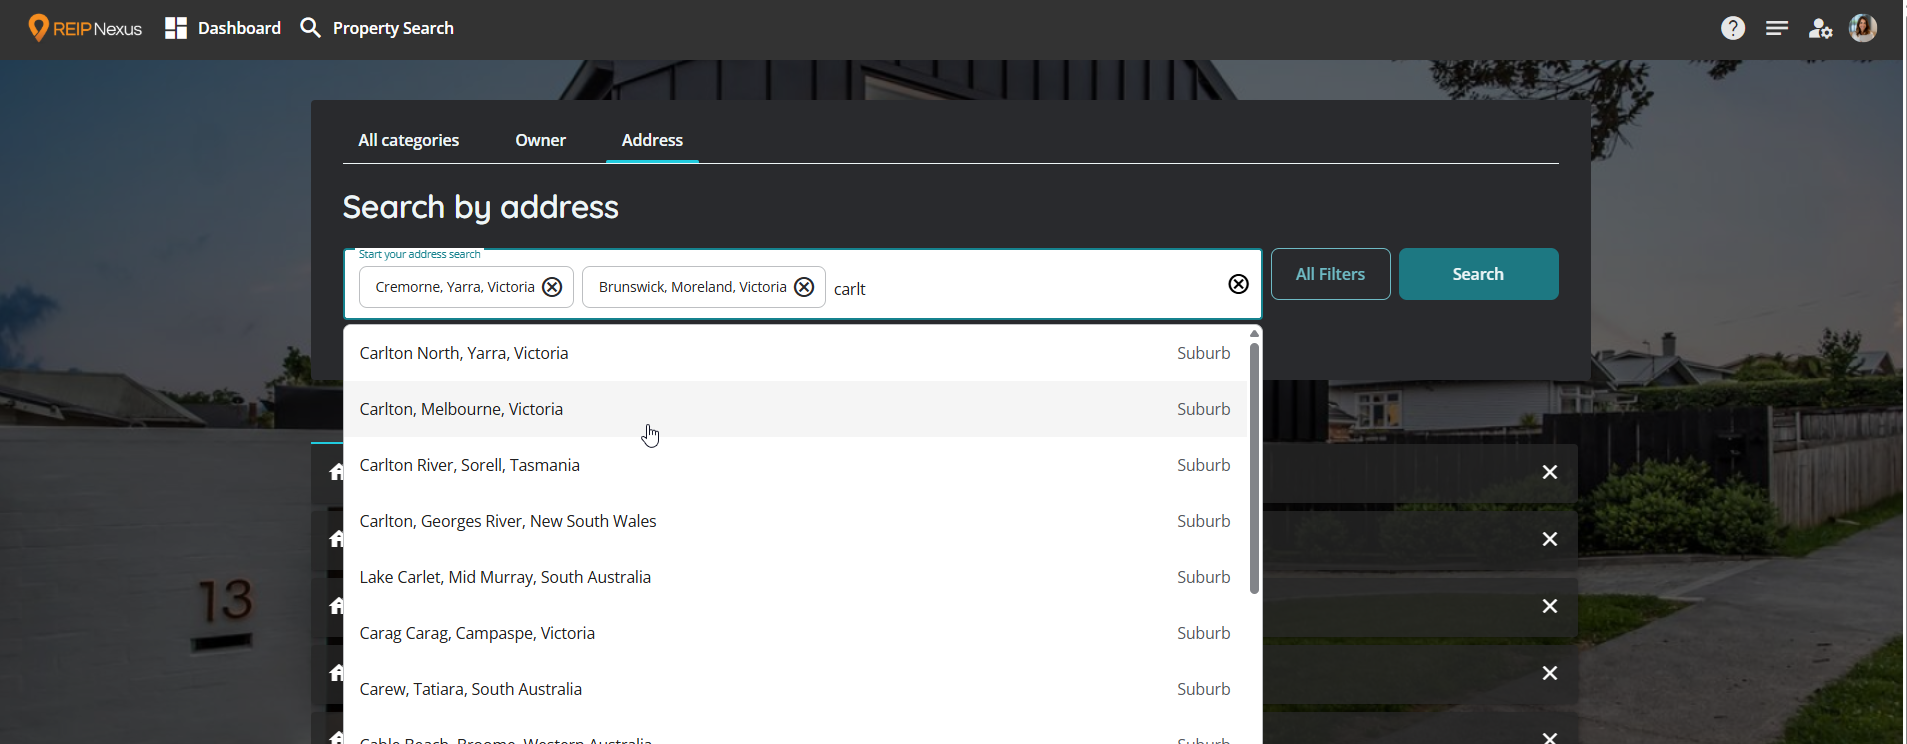This screenshot has width=1907, height=744.
Task: Click the user profile avatar
Action: (1862, 28)
